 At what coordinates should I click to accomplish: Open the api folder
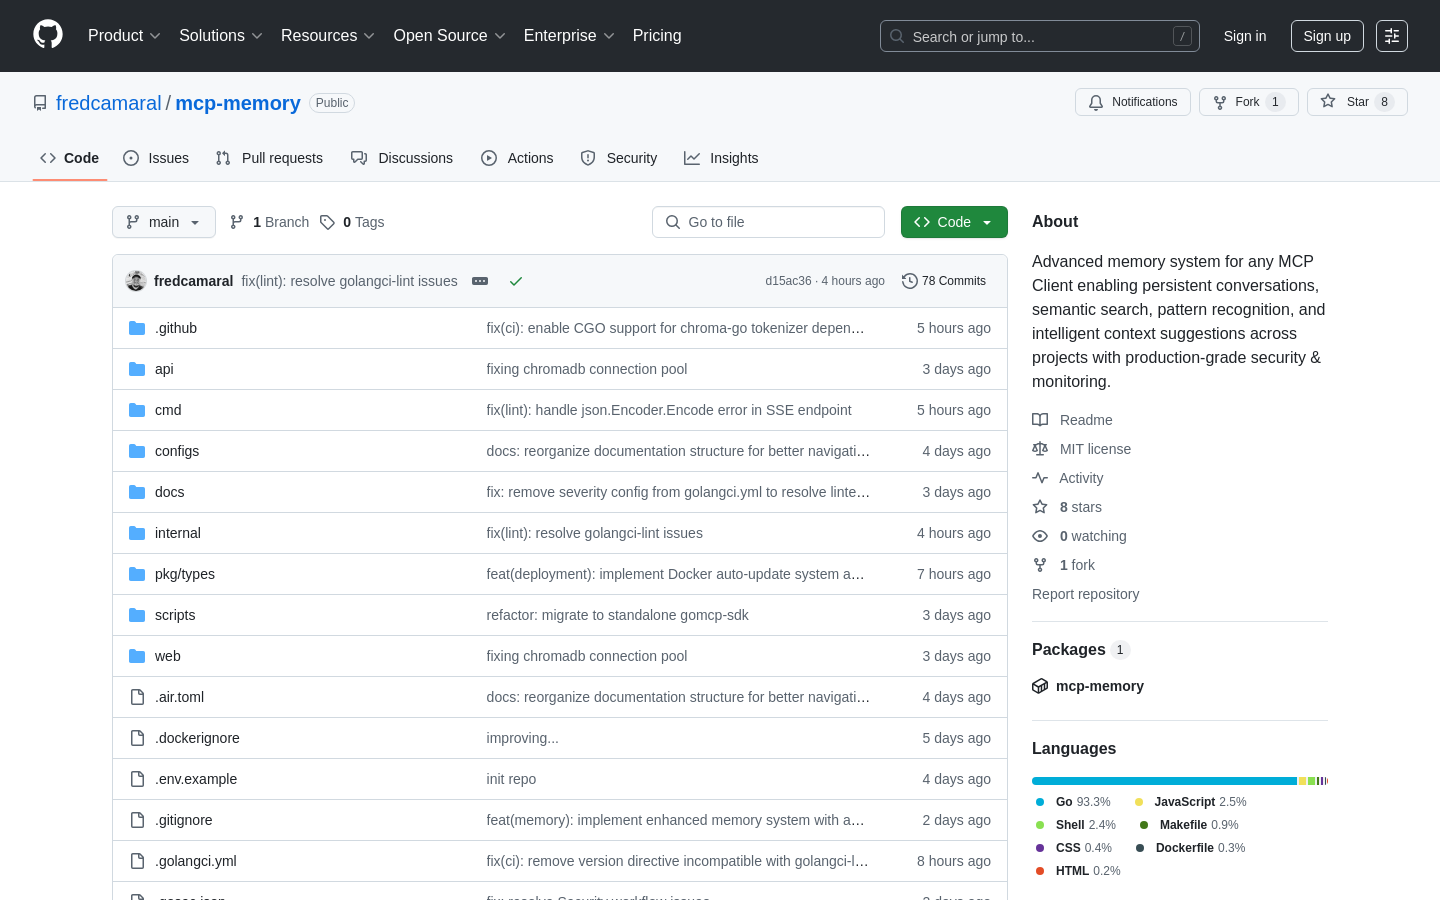tap(164, 369)
